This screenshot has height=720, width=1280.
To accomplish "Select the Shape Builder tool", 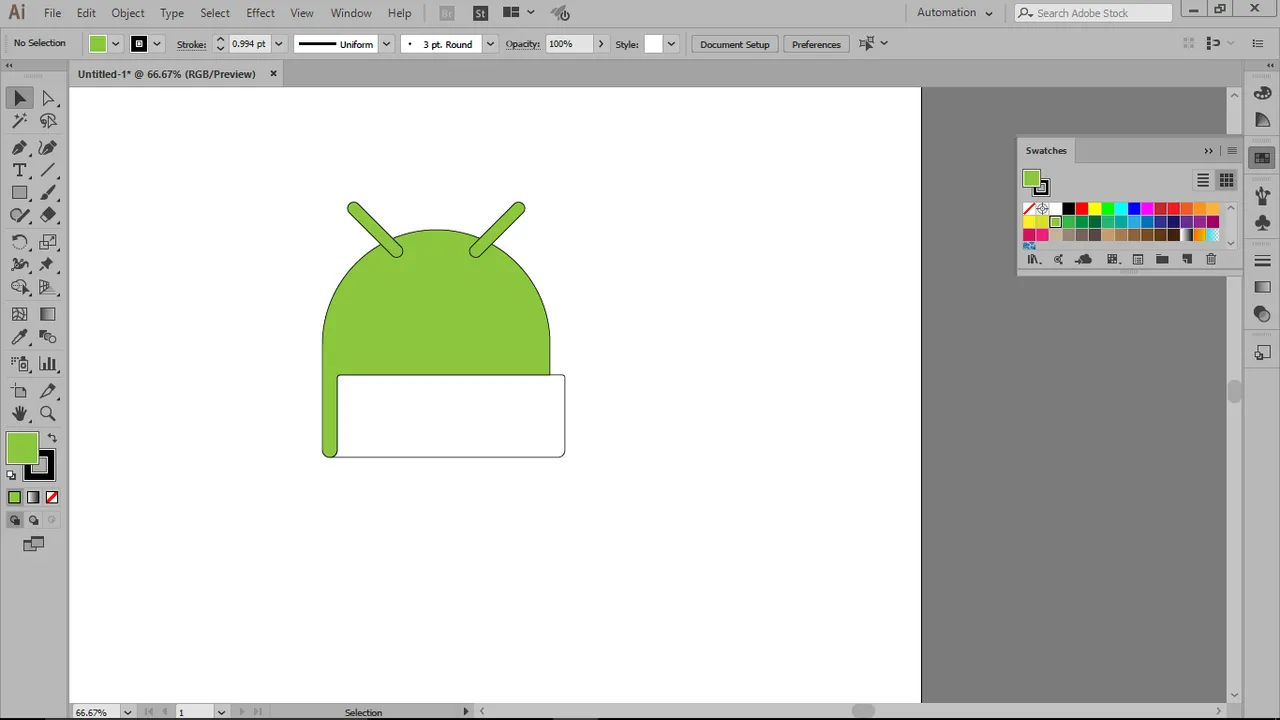I will 19,288.
